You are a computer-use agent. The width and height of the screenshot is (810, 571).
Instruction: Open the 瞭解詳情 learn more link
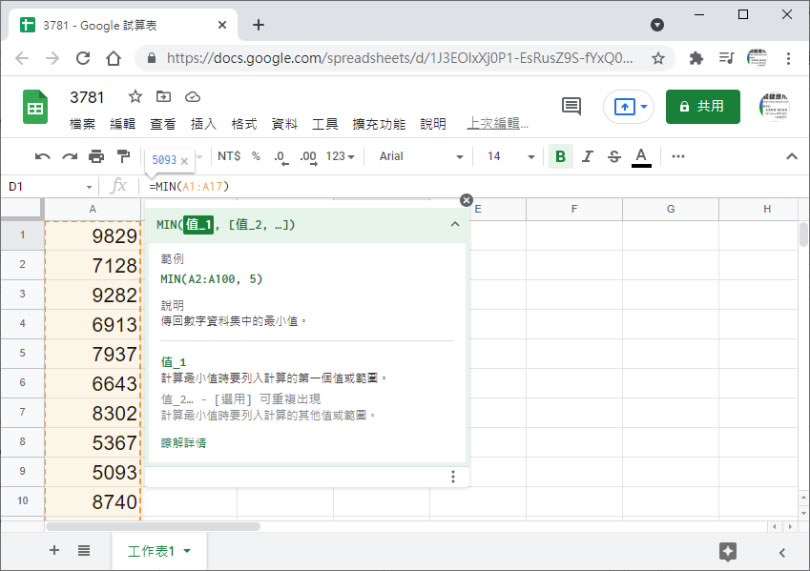click(183, 443)
